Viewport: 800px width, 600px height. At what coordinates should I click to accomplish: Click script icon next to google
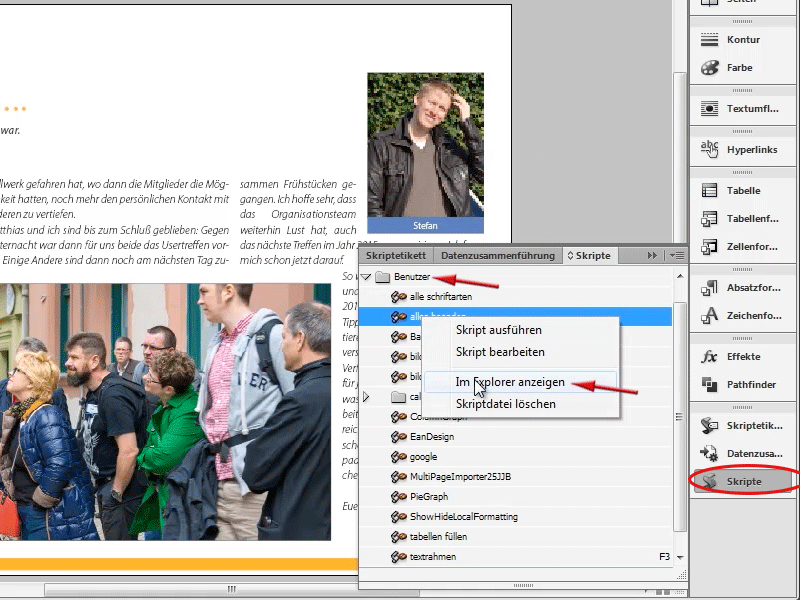point(398,457)
